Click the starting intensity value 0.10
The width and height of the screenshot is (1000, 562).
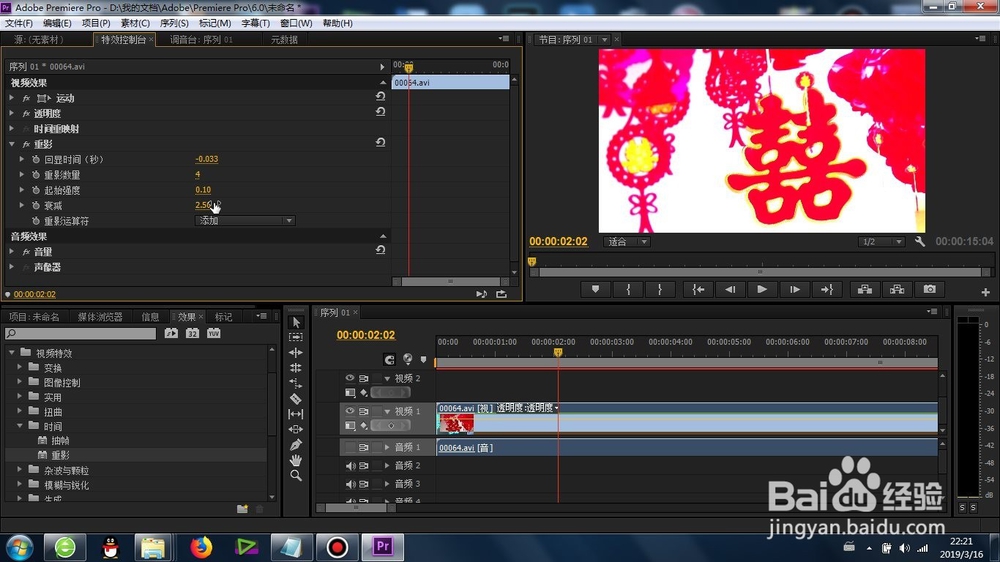point(203,189)
